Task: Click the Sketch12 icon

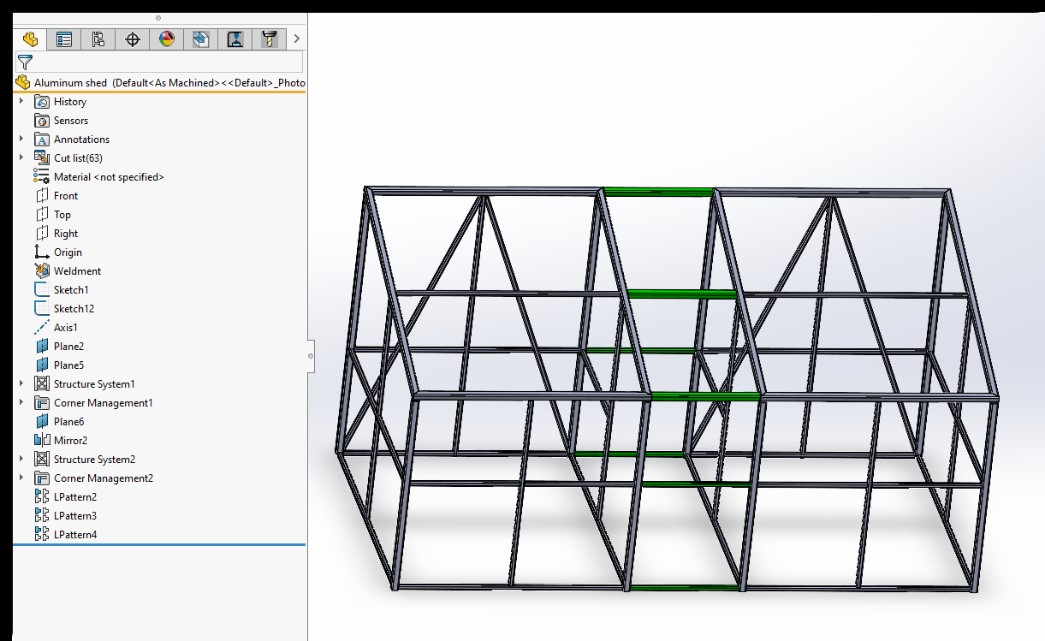Action: coord(42,309)
